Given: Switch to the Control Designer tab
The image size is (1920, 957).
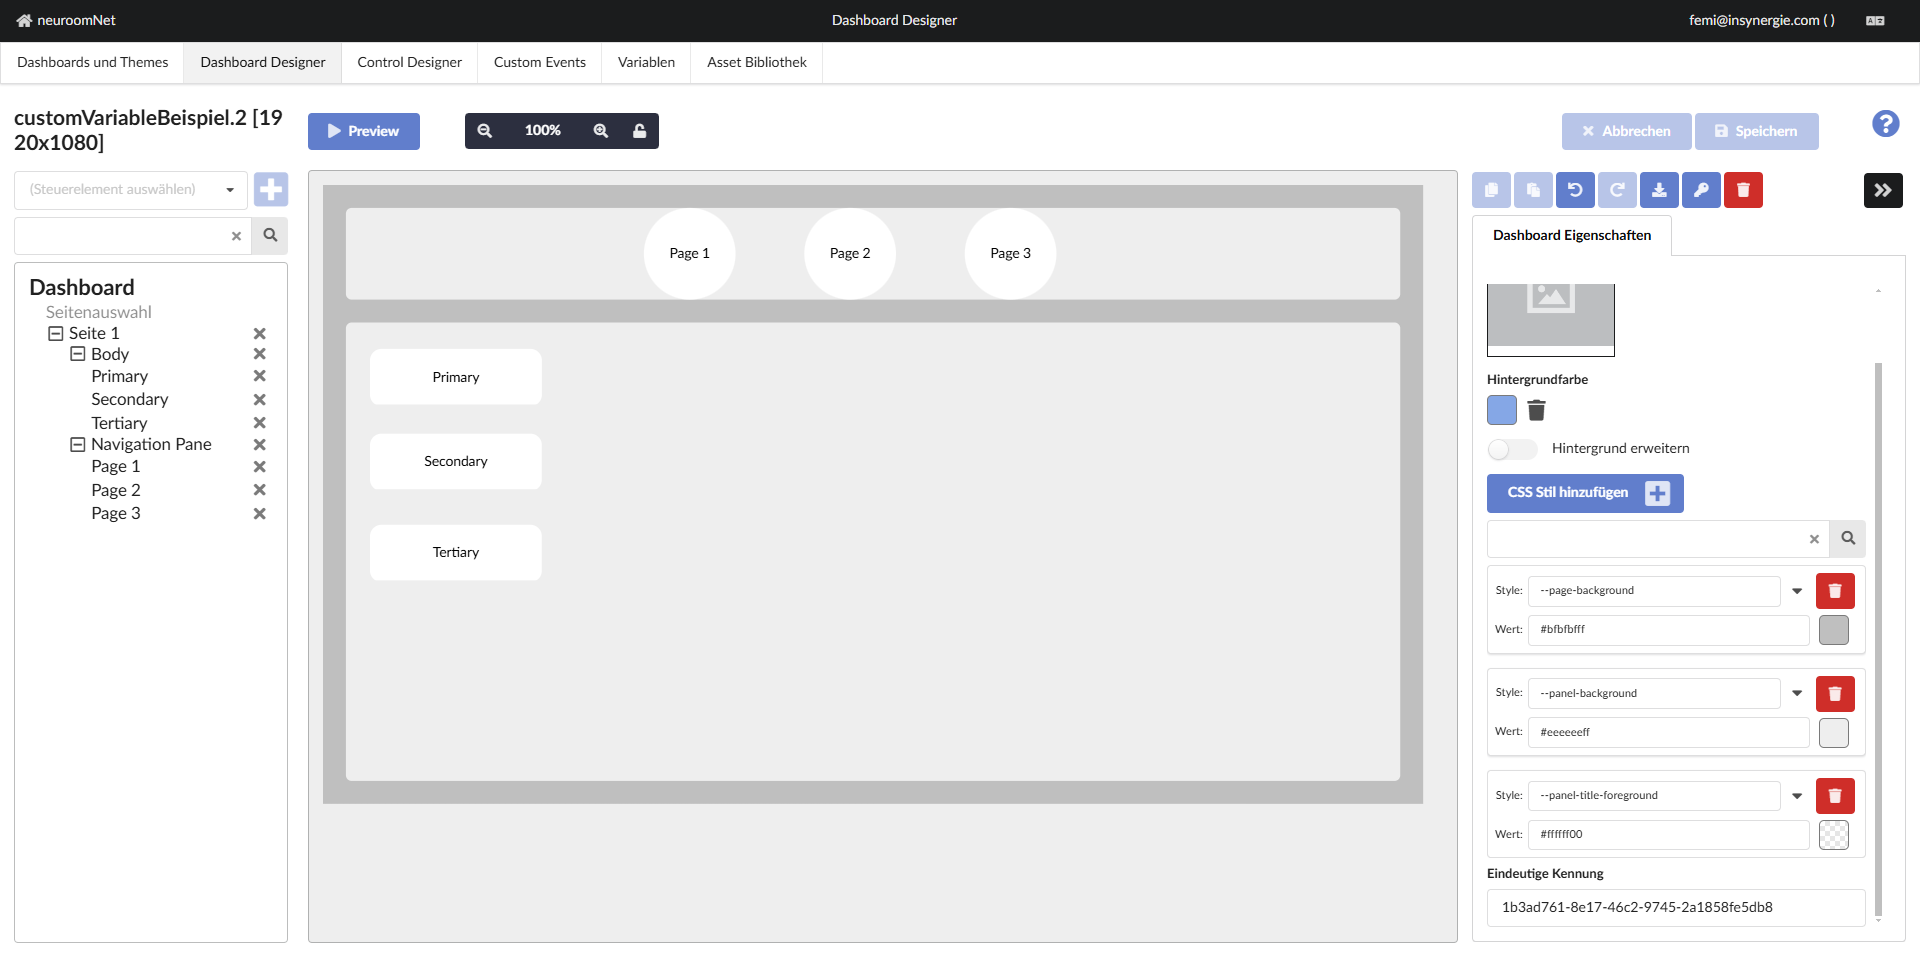Looking at the screenshot, I should 409,62.
